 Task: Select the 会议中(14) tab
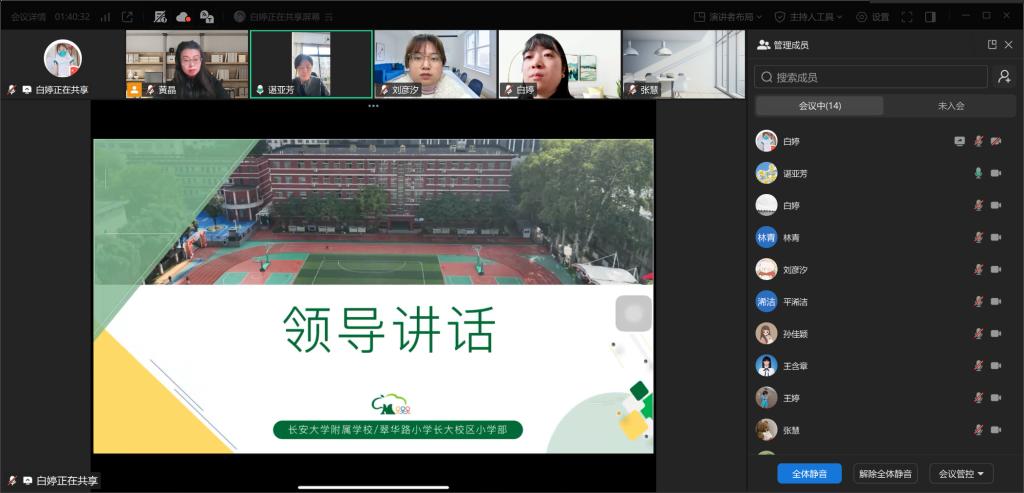pos(819,106)
